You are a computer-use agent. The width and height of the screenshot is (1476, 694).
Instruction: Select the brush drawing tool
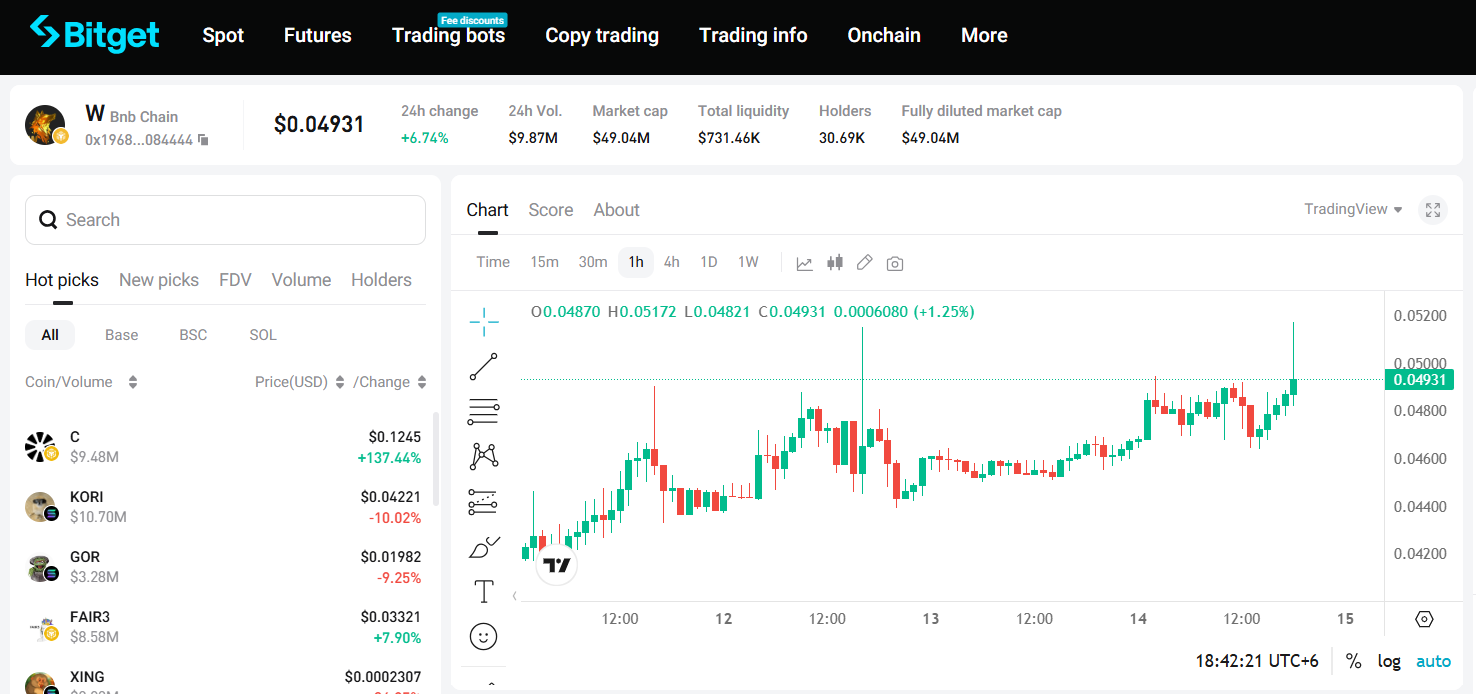pos(484,547)
